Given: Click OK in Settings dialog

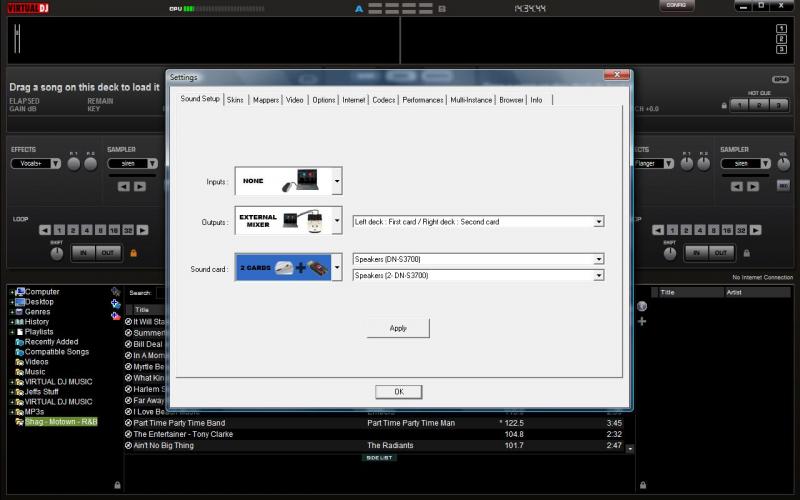Looking at the screenshot, I should click(398, 392).
